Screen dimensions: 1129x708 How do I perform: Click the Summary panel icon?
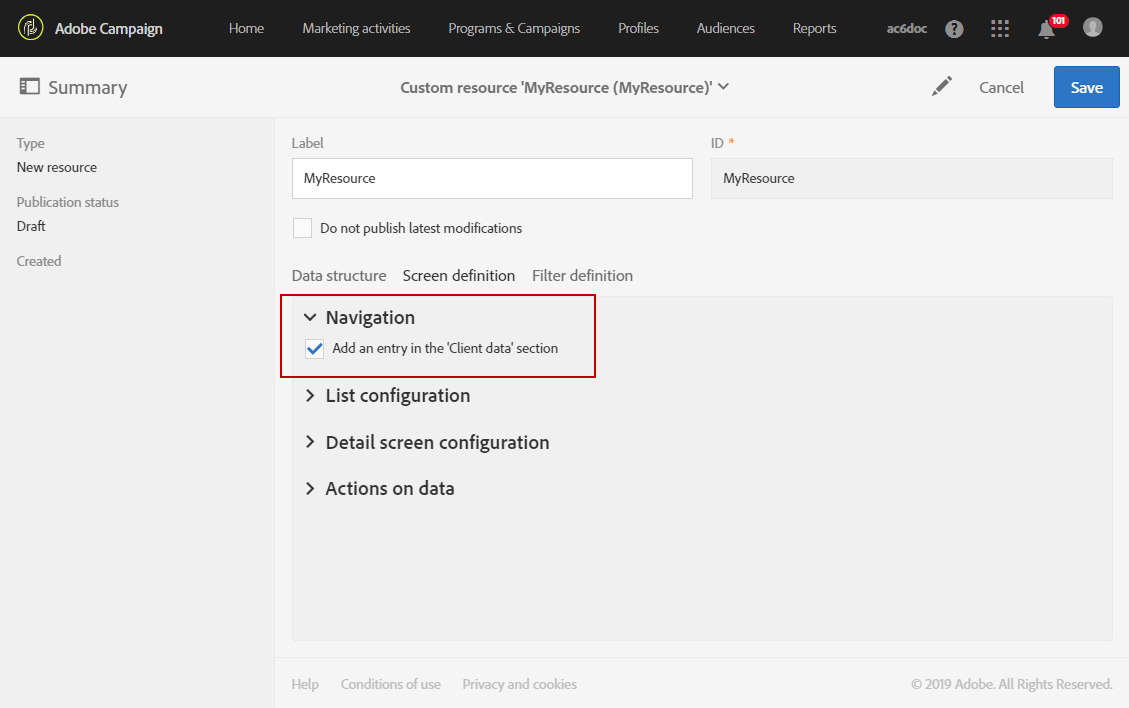coord(29,87)
